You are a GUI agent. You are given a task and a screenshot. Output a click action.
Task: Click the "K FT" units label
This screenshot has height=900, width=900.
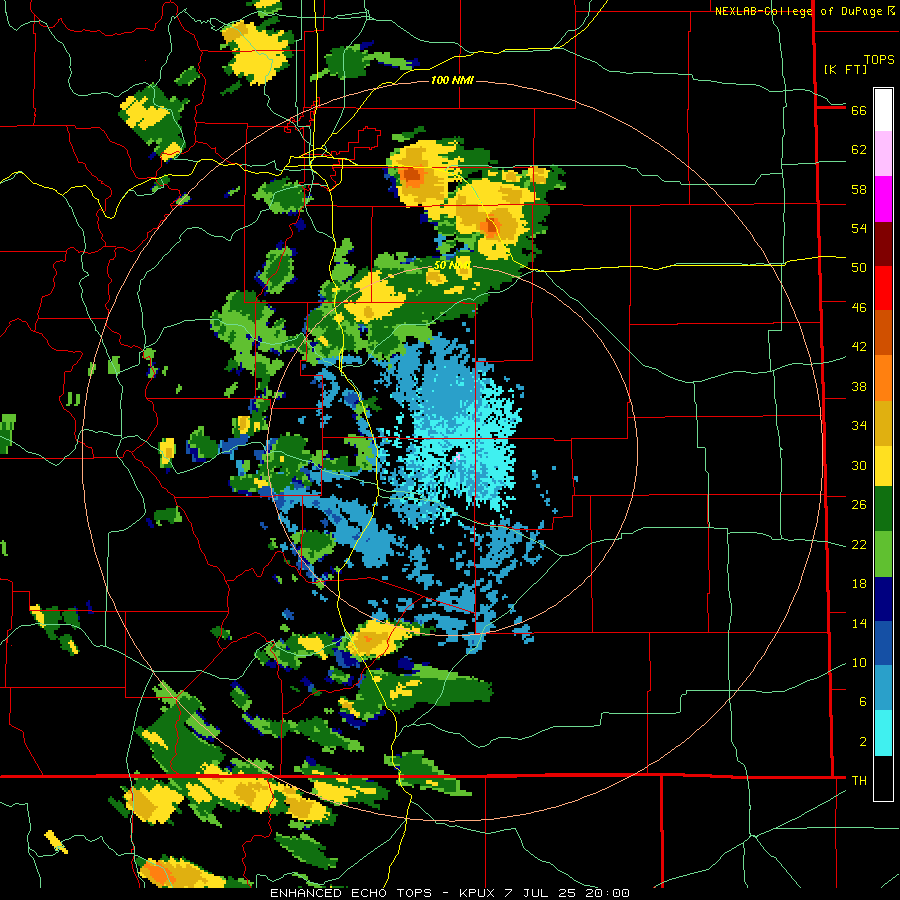(845, 70)
